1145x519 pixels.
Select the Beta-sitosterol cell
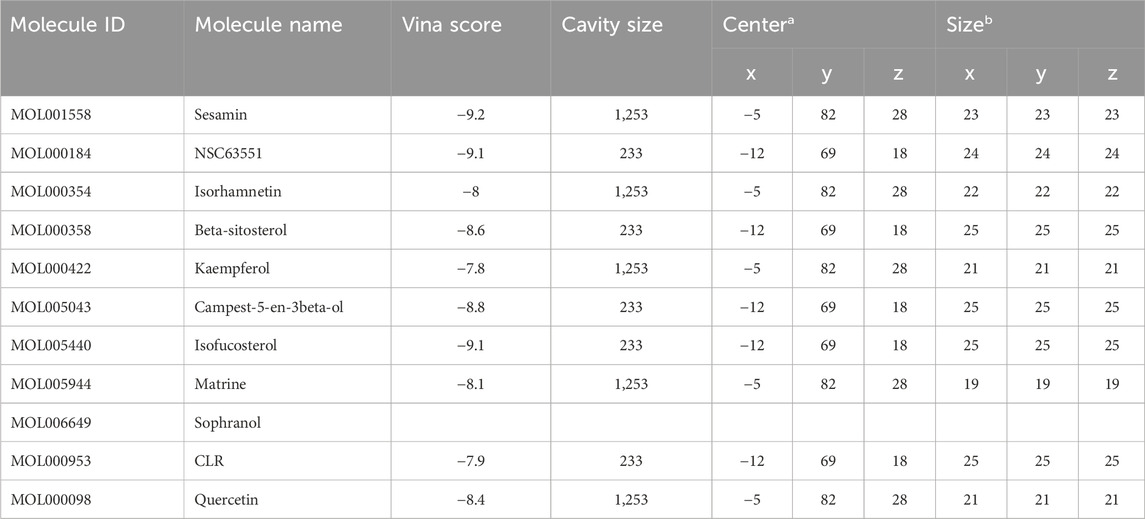coord(287,230)
